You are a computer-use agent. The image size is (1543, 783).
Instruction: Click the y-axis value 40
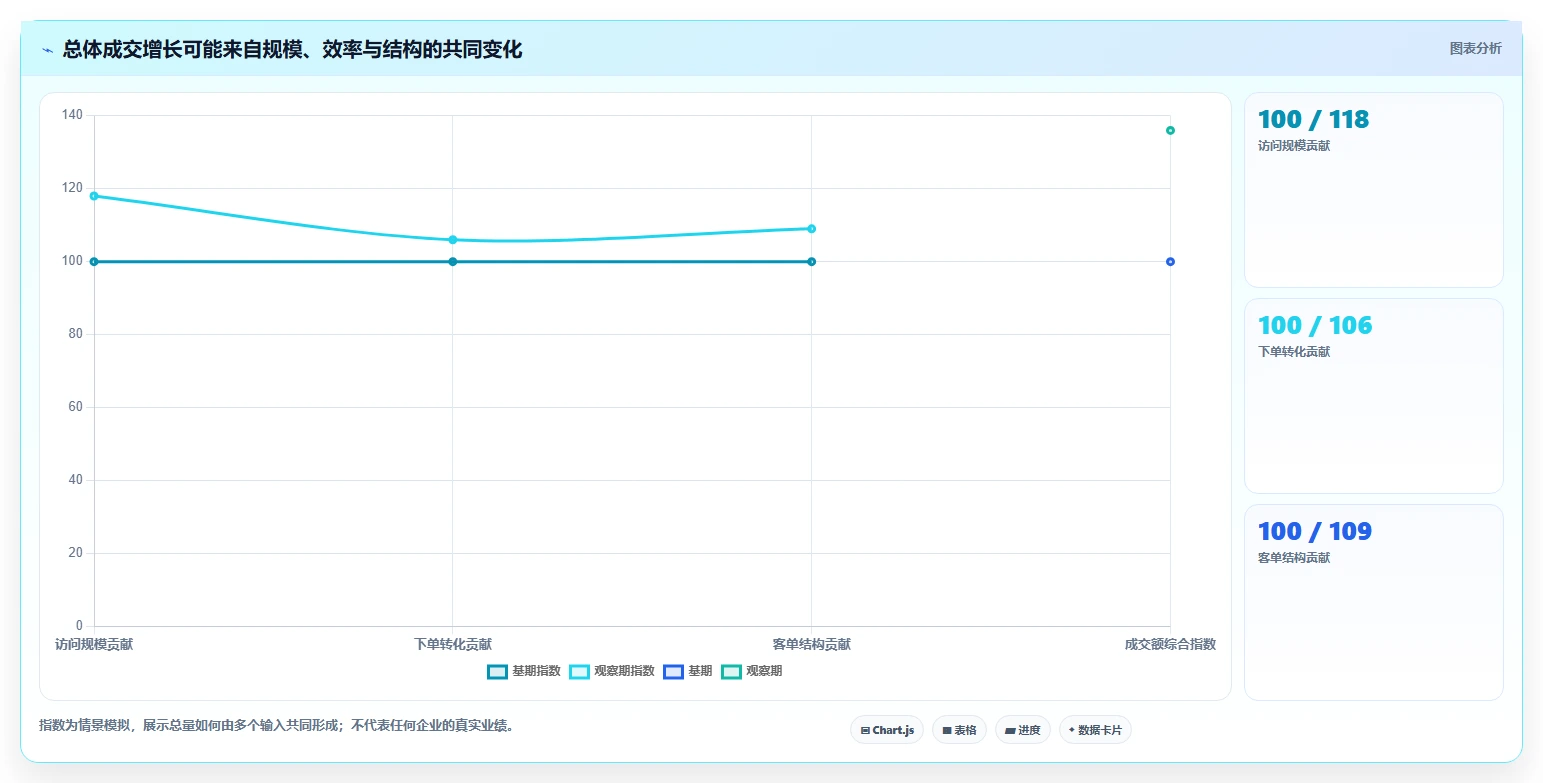pos(75,480)
